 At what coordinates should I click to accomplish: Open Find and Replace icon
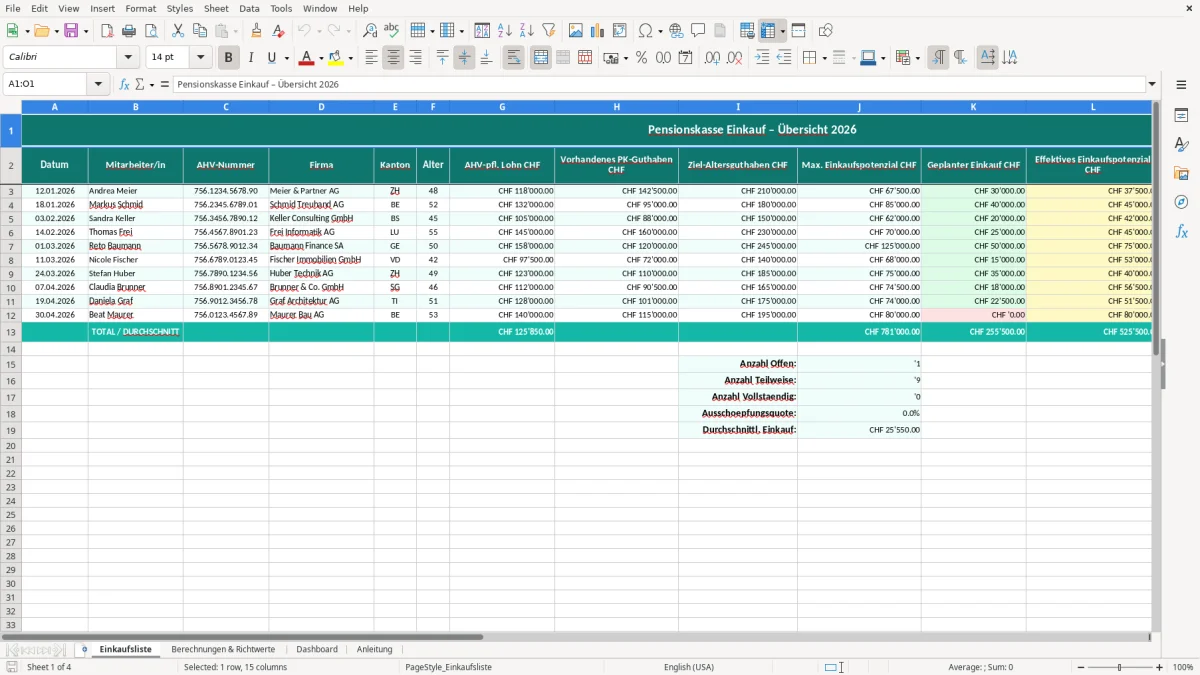tap(370, 31)
